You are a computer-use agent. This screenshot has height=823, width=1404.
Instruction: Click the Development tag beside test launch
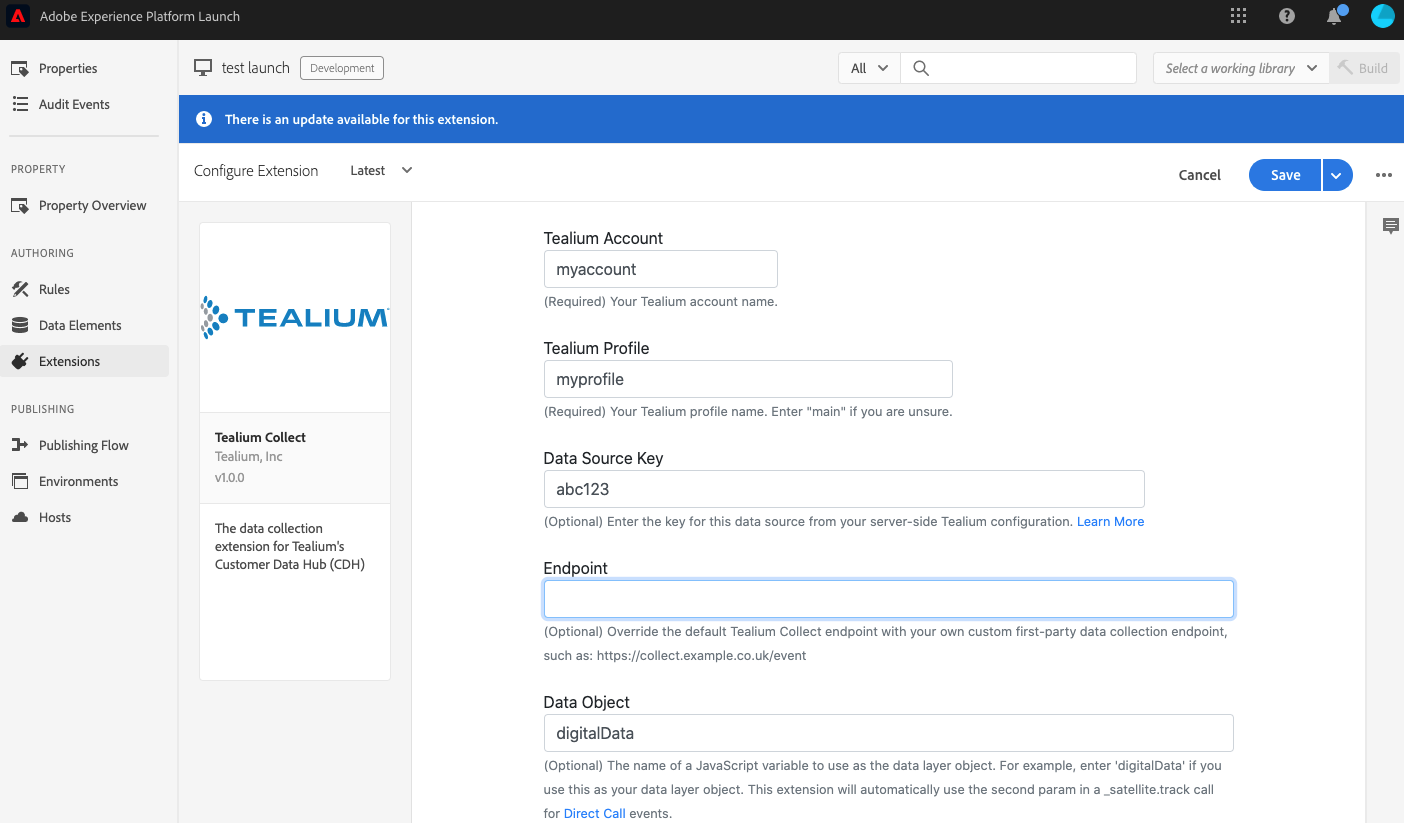[x=342, y=68]
